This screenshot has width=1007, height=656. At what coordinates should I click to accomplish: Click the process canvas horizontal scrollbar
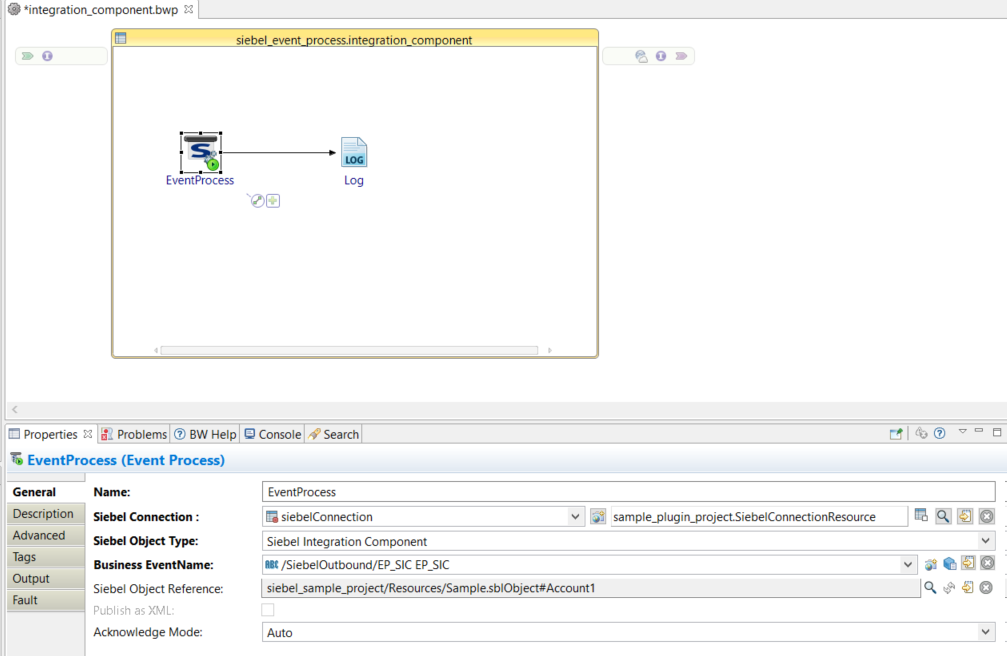click(x=349, y=350)
